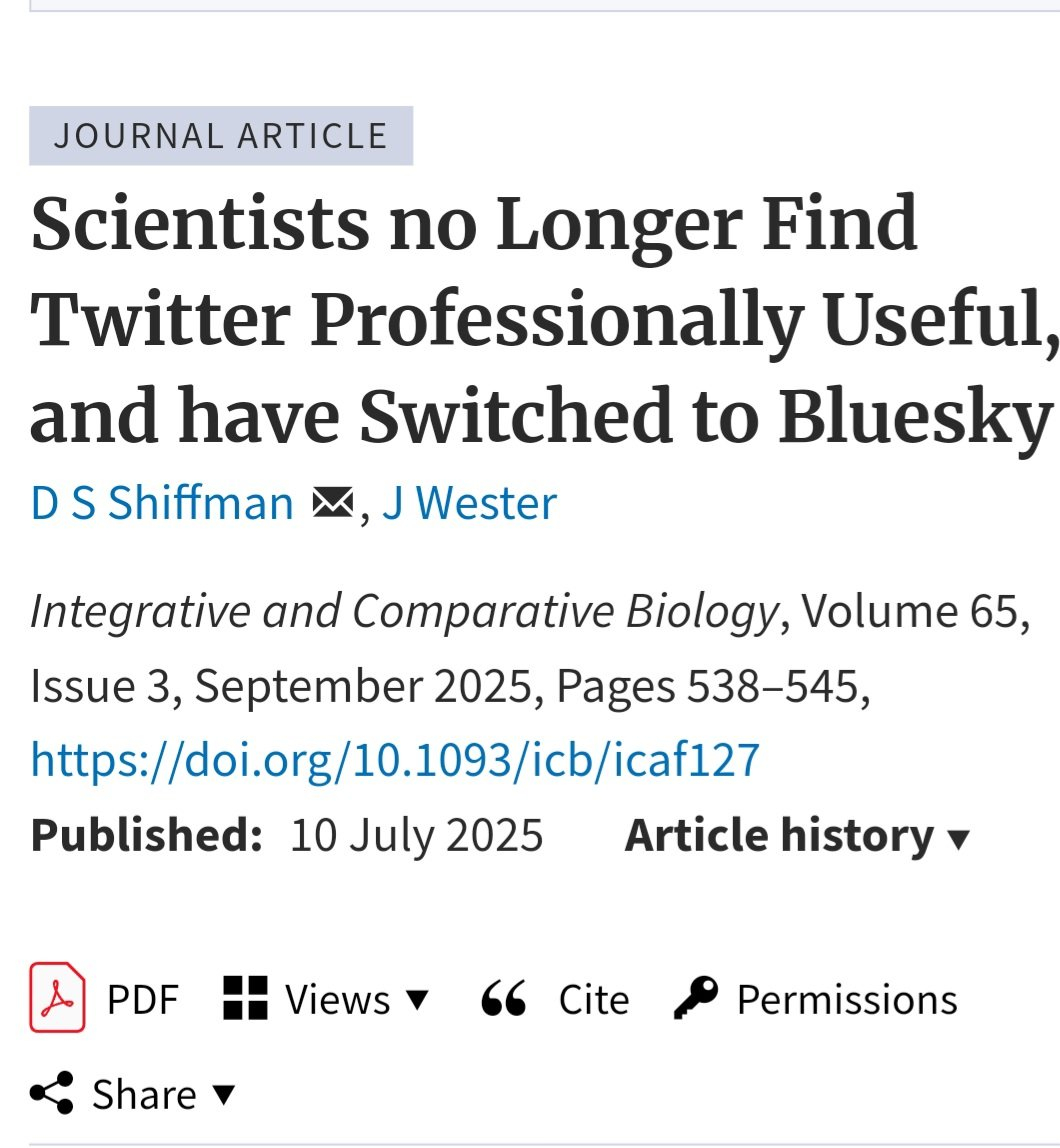Click the Article history label
Screen dimensions: 1060x1148
[779, 836]
